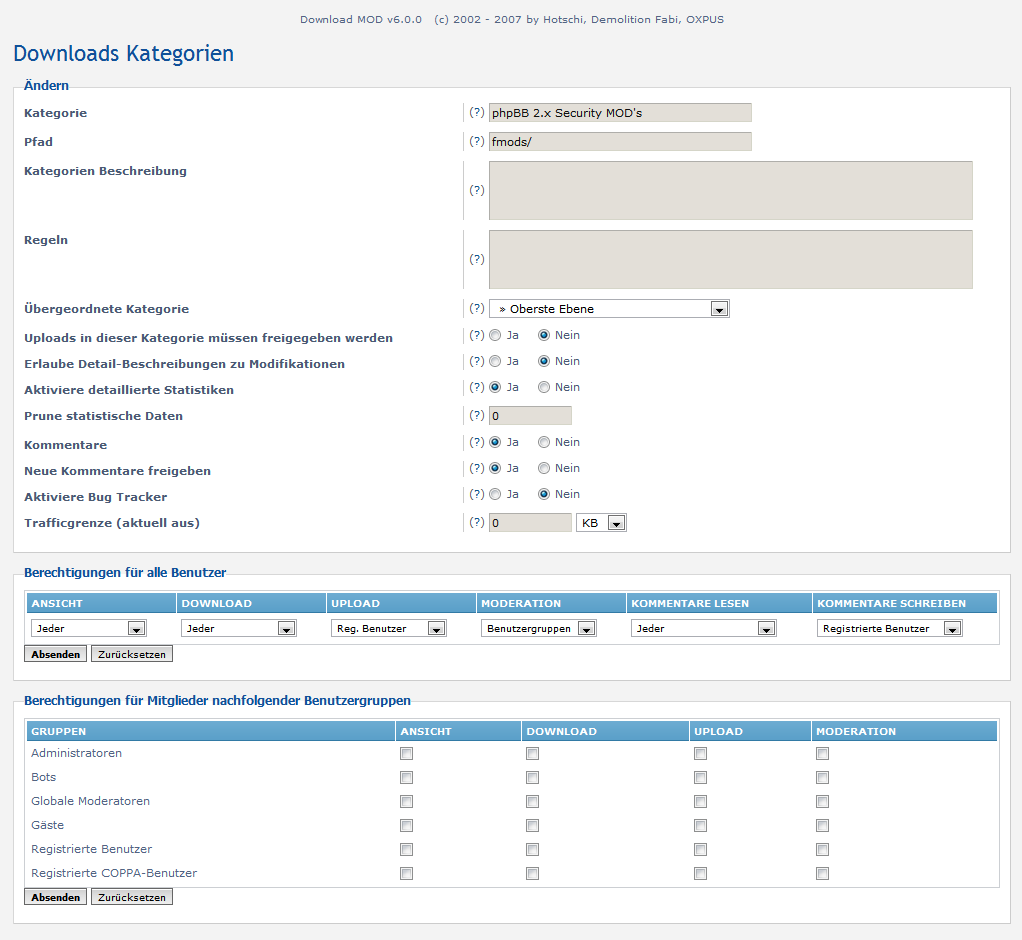The width and height of the screenshot is (1022, 940).
Task: Click into the Kategorien Beschreibung text area
Action: [730, 190]
